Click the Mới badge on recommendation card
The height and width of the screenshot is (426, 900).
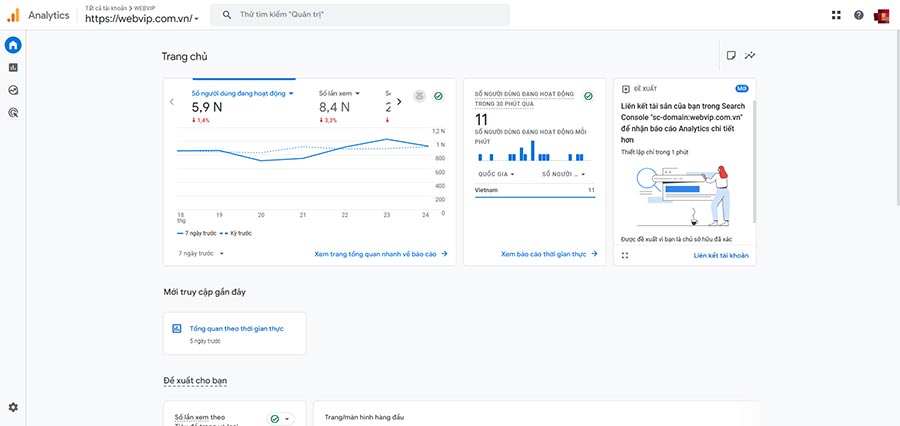click(x=742, y=89)
